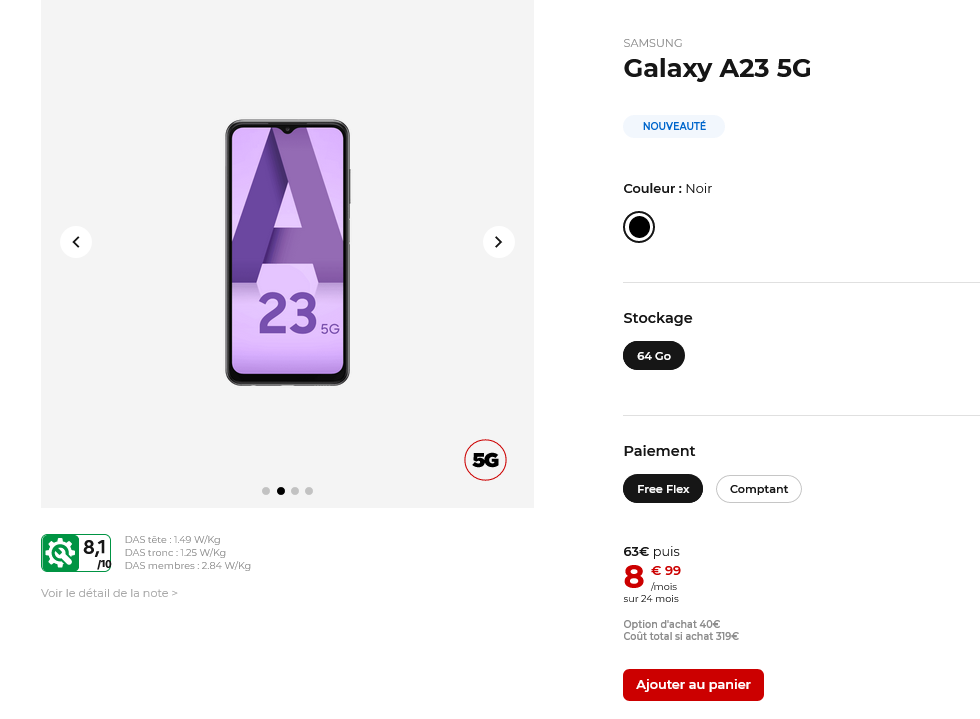Select the first carousel dot
The image size is (980, 719).
point(266,491)
